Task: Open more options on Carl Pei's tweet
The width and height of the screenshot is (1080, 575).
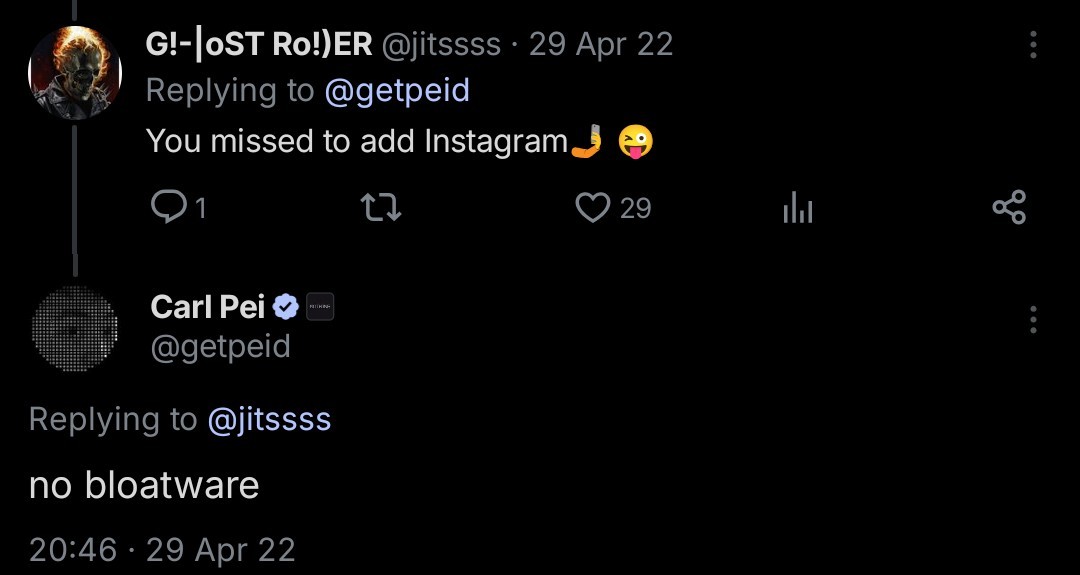Action: click(x=1032, y=320)
